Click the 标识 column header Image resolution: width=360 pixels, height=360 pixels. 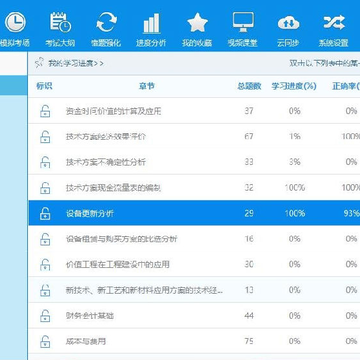[x=44, y=86]
